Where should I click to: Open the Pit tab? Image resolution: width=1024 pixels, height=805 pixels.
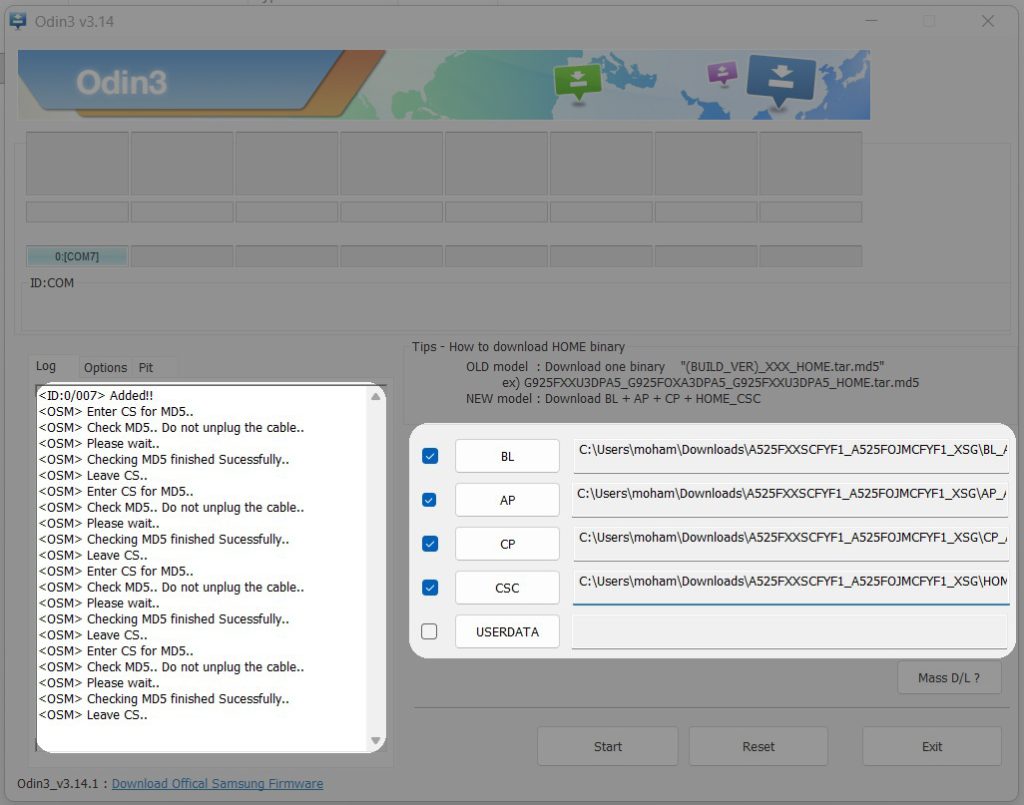146,368
